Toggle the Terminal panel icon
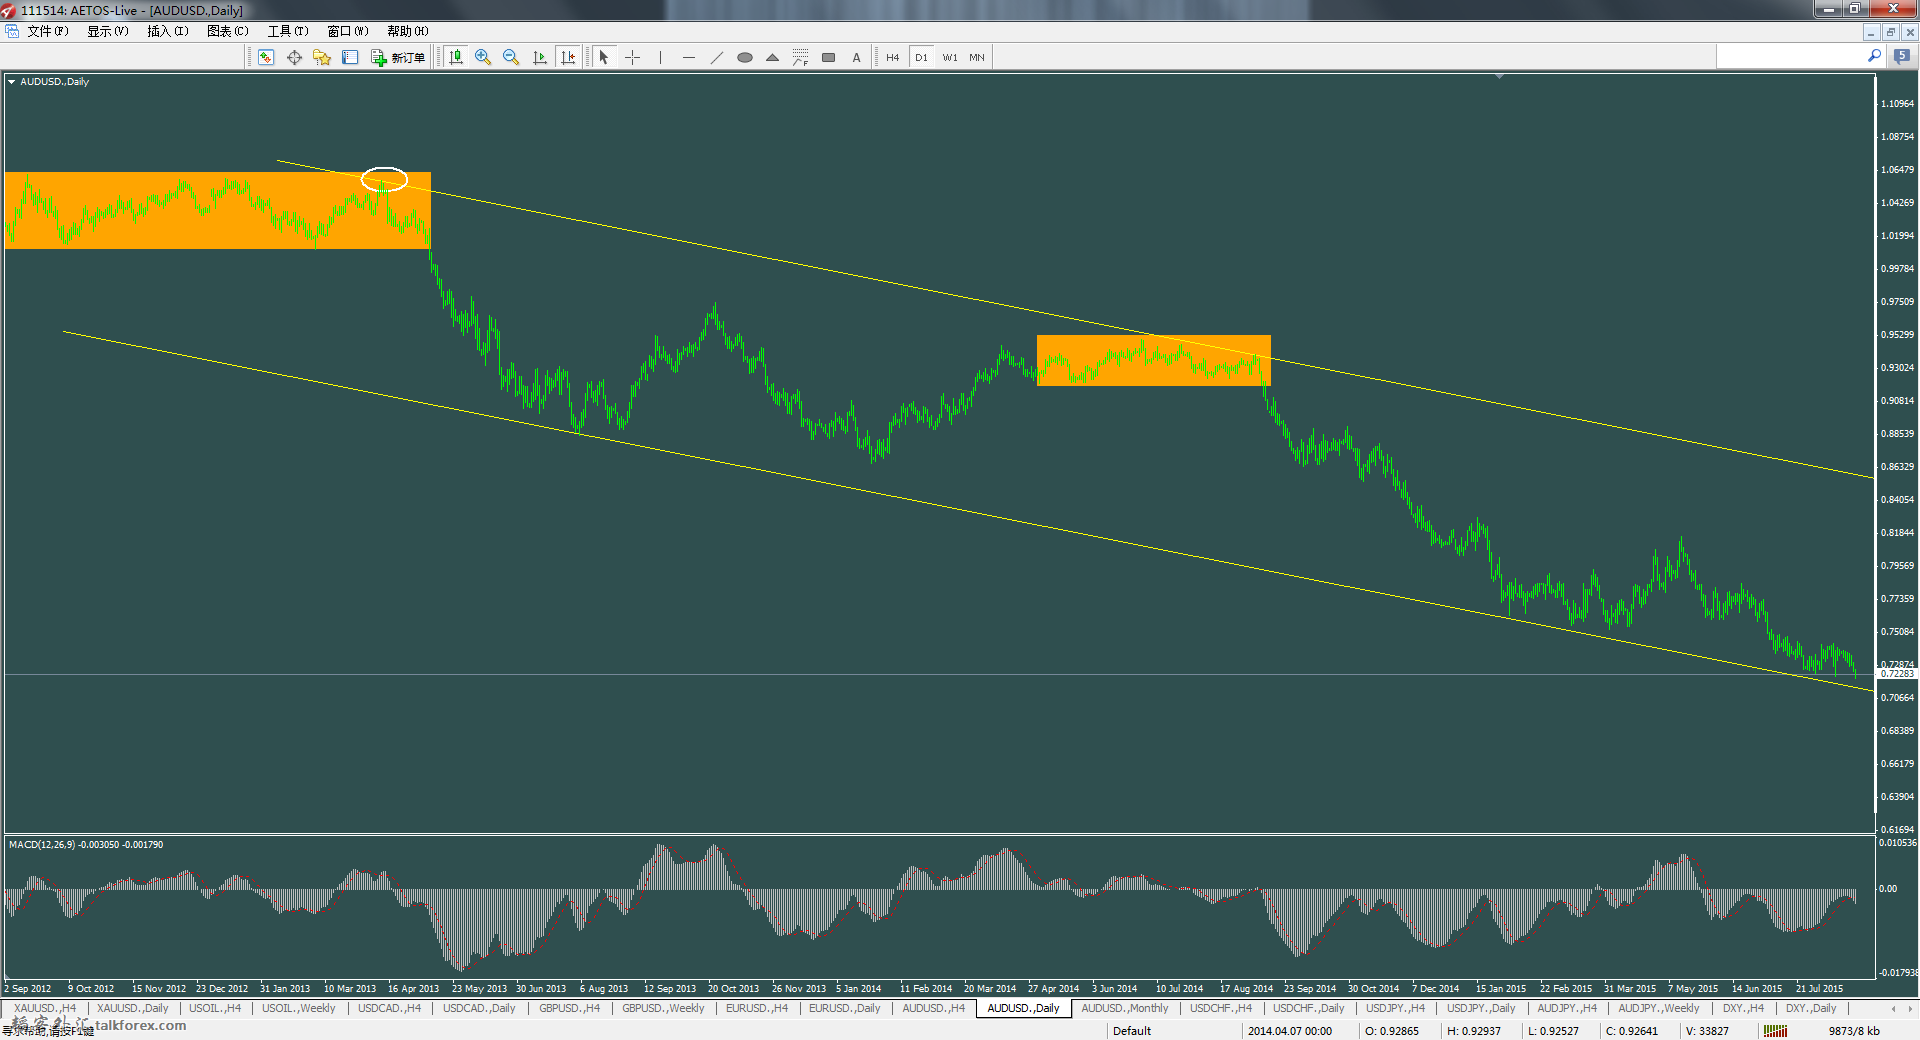 point(350,57)
